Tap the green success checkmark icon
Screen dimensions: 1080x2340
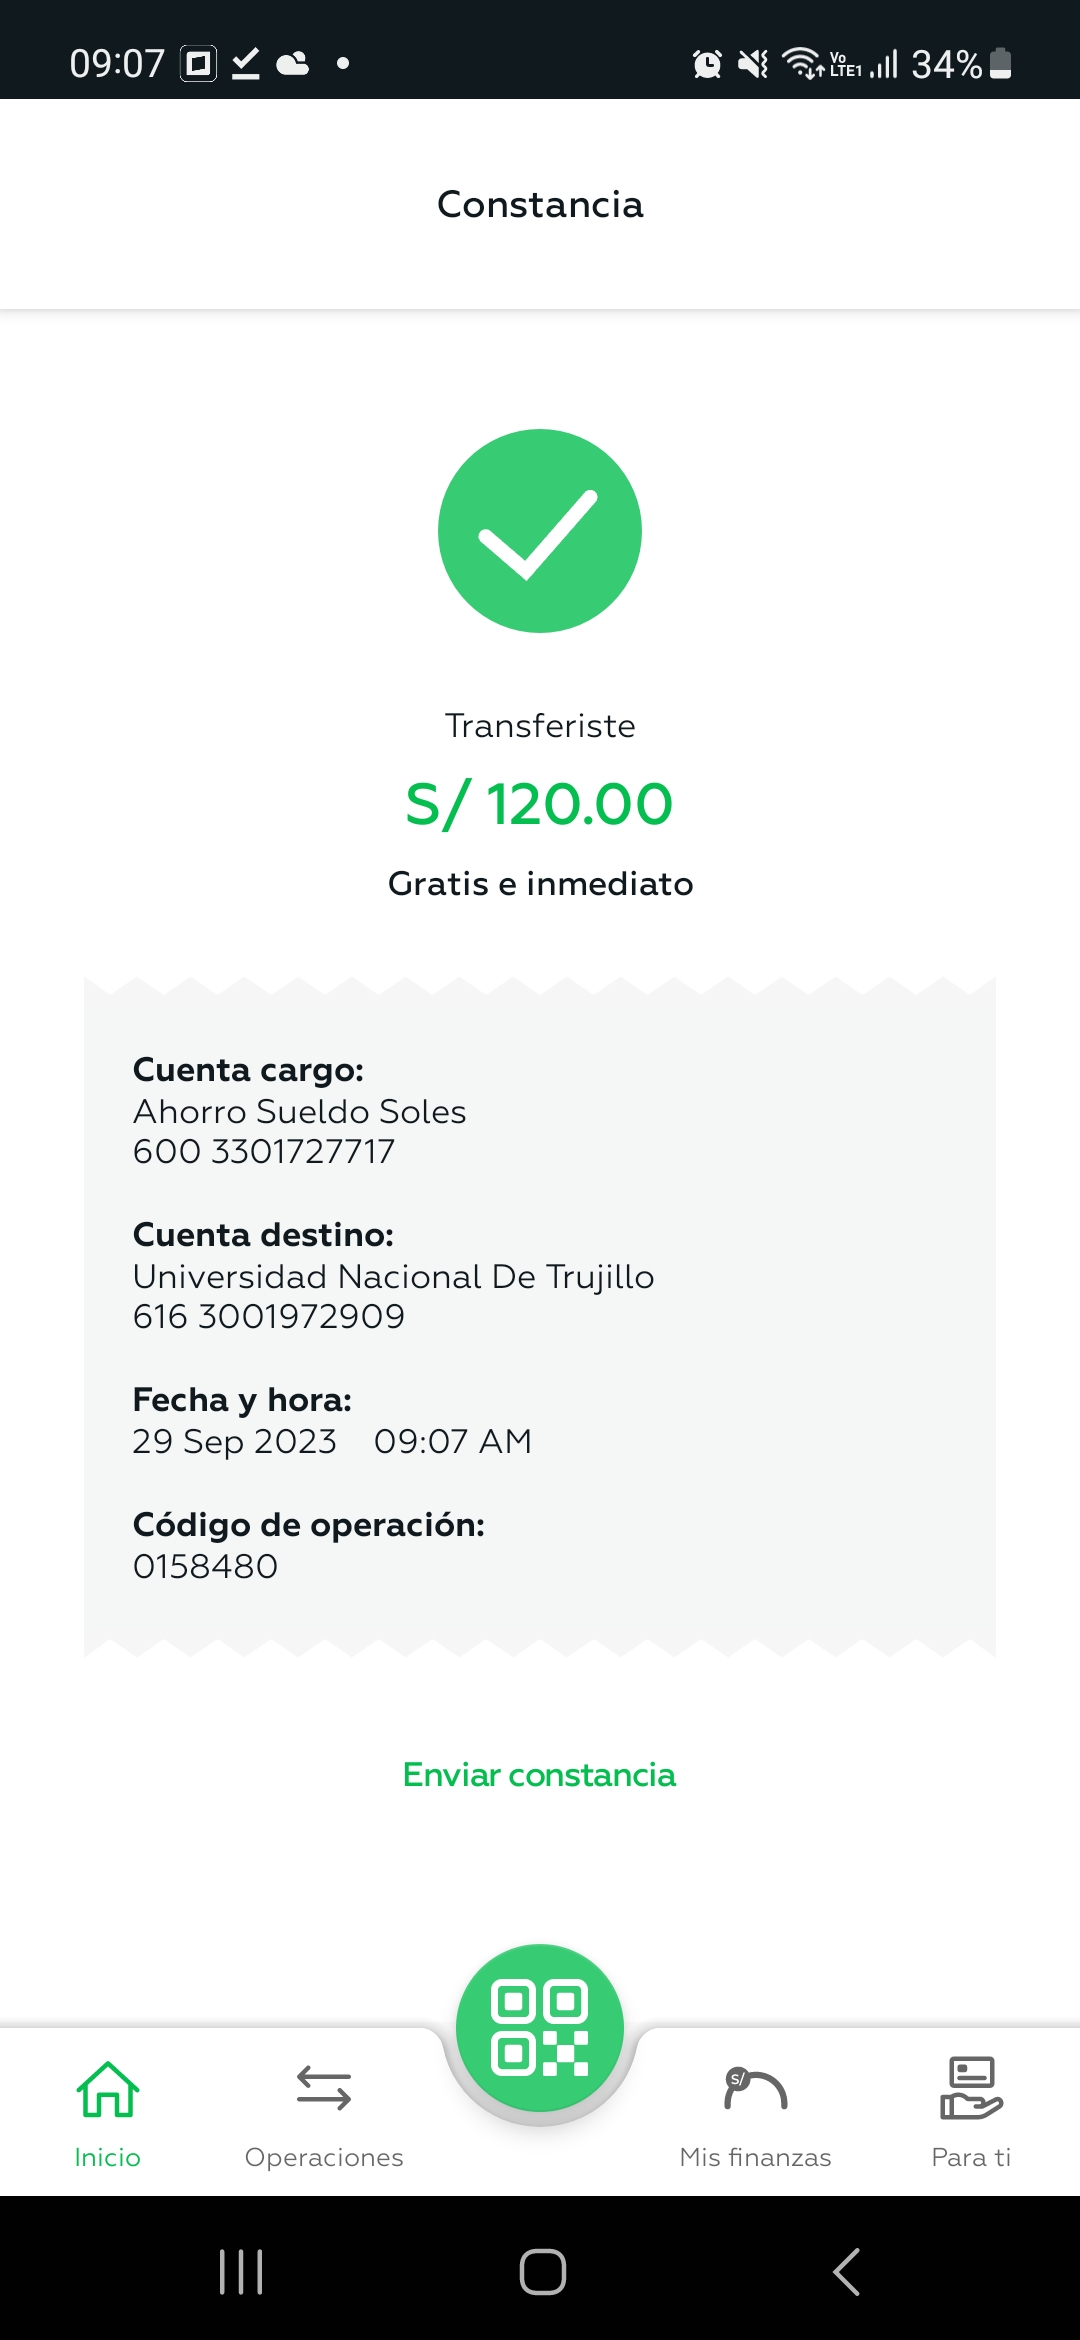tap(540, 531)
